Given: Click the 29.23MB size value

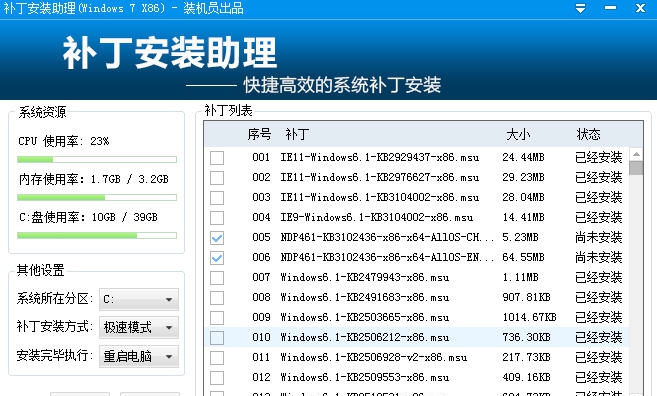Looking at the screenshot, I should click(x=523, y=178).
